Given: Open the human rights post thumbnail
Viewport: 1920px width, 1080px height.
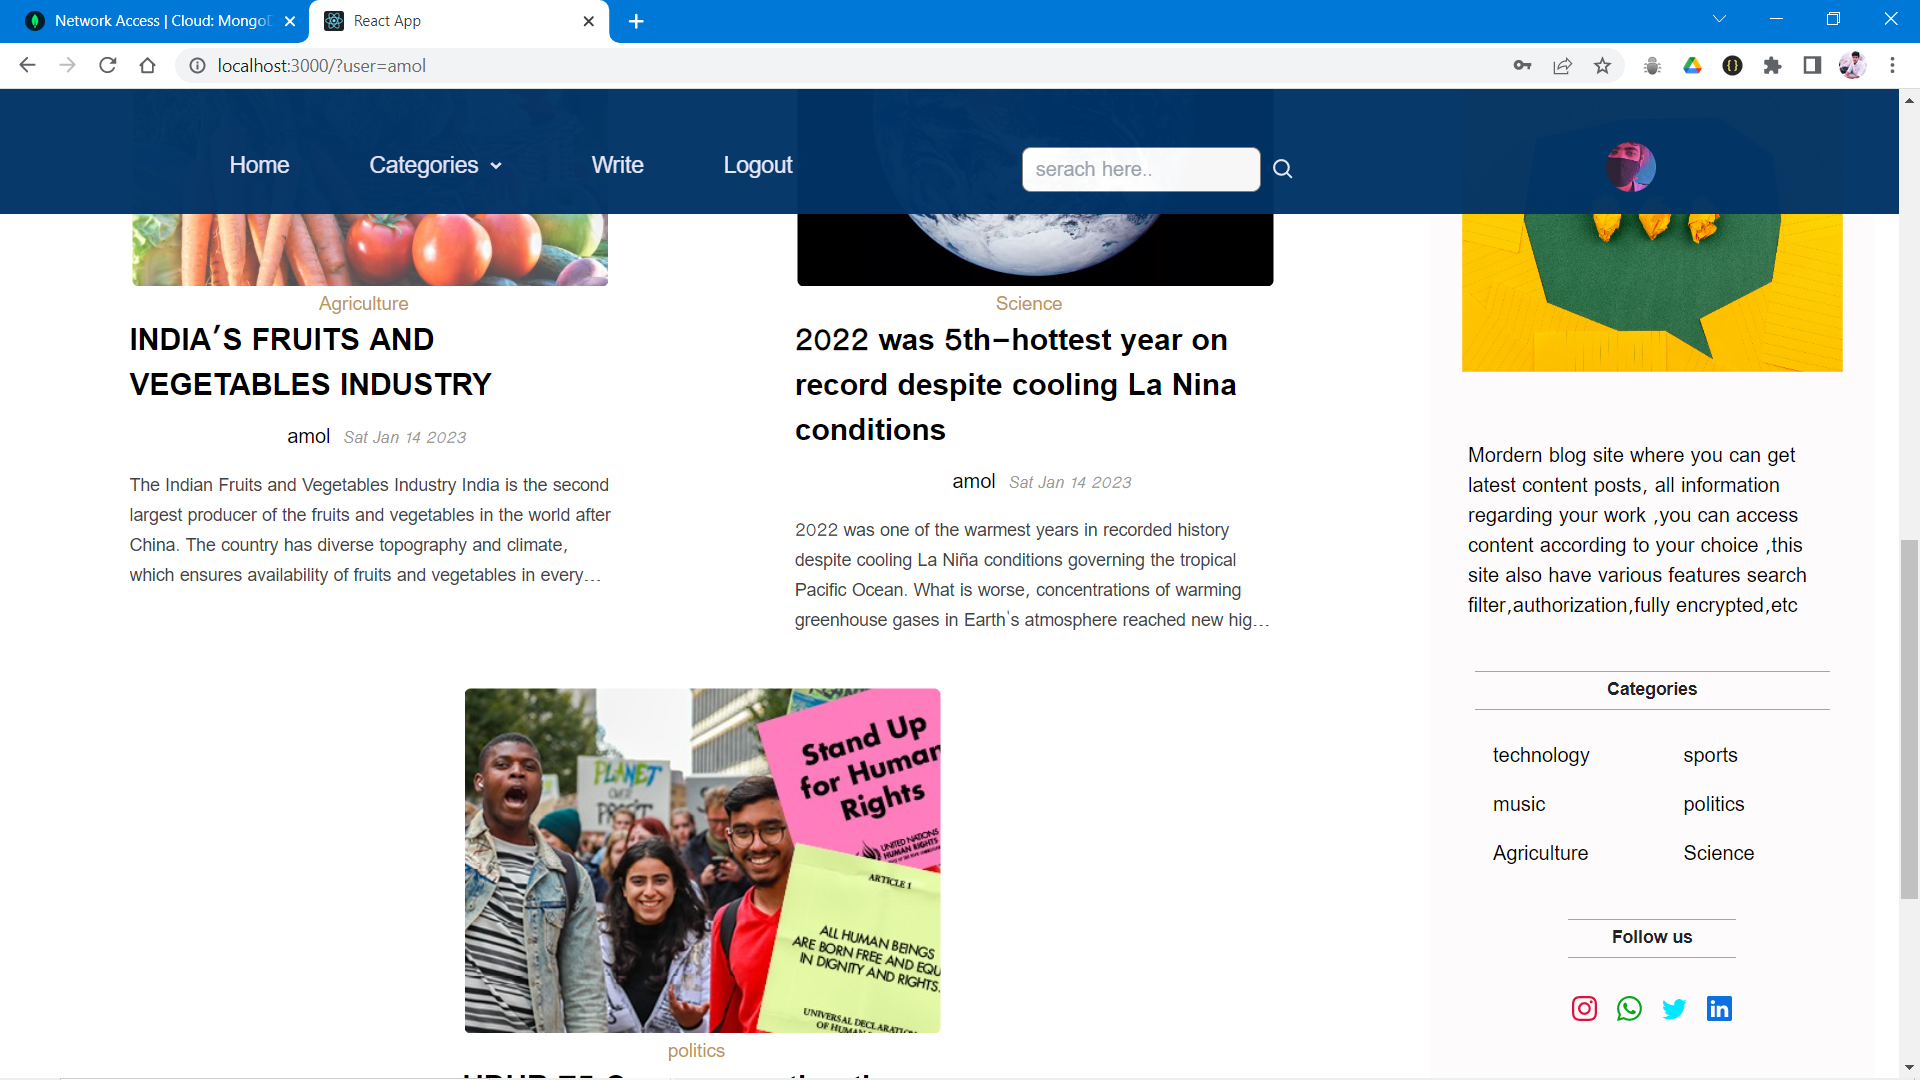Looking at the screenshot, I should (x=702, y=860).
